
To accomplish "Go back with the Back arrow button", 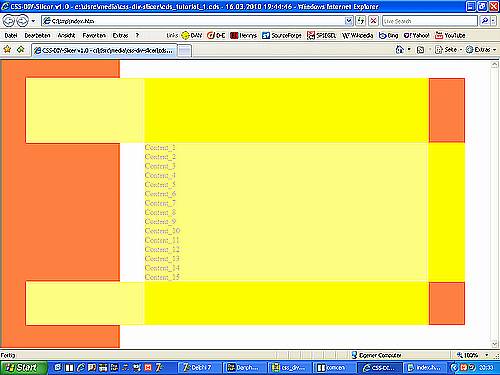I will coord(9,21).
